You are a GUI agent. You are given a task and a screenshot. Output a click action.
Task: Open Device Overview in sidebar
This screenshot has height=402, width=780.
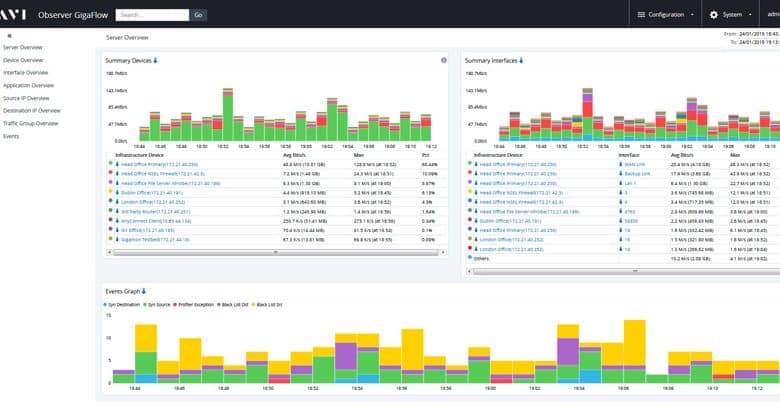tap(23, 60)
